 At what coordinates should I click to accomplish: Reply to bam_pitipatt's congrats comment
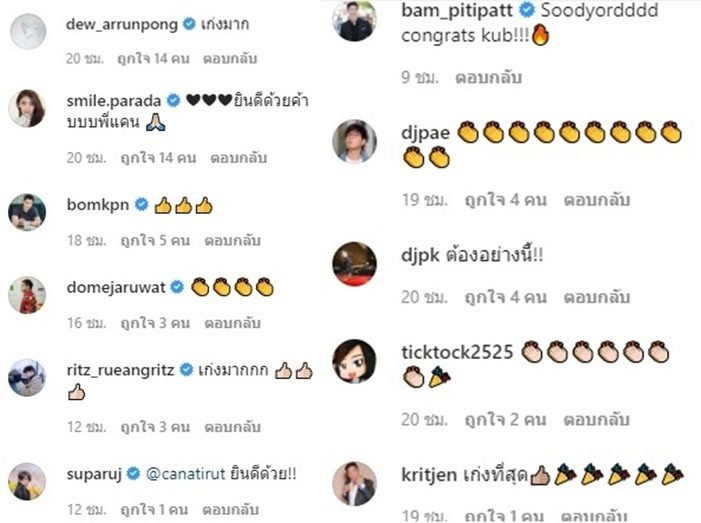pyautogui.click(x=488, y=78)
